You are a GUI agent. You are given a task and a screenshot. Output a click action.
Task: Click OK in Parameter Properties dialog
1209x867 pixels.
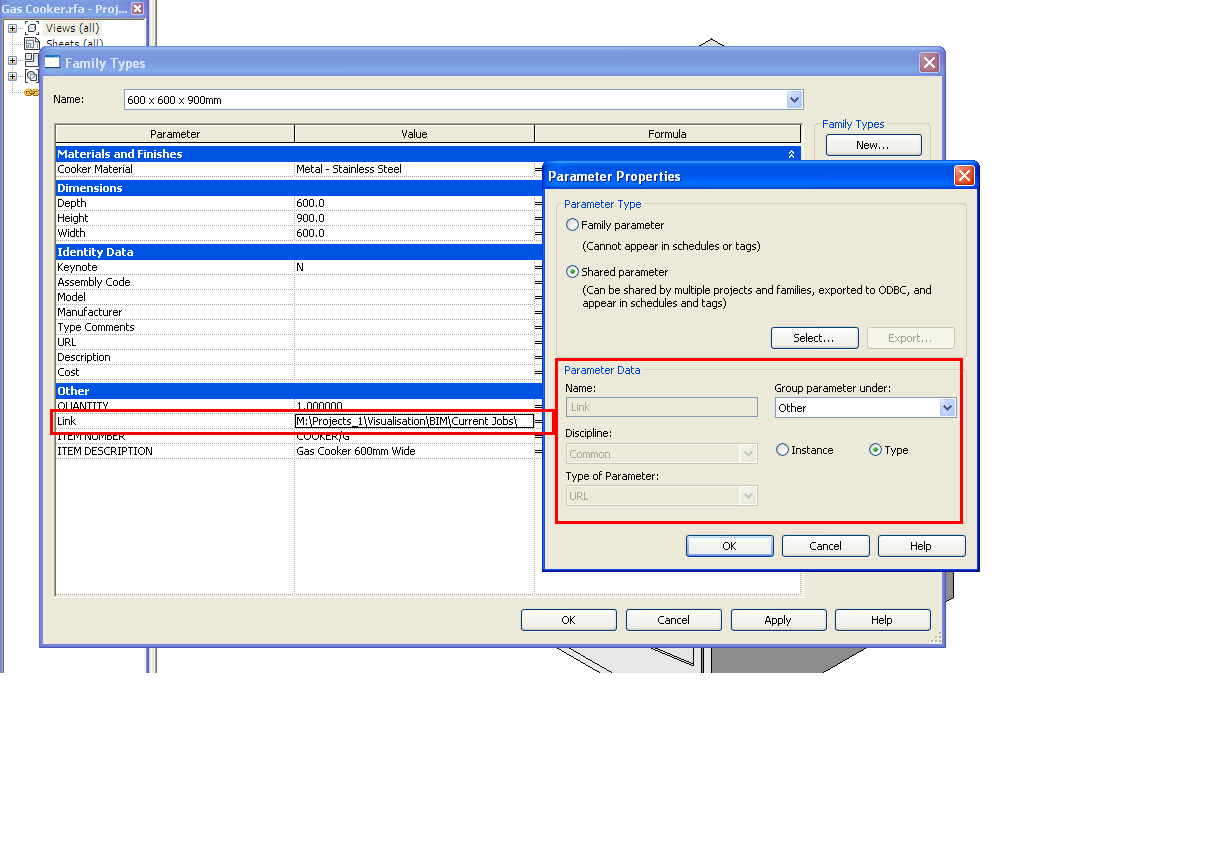[x=729, y=546]
